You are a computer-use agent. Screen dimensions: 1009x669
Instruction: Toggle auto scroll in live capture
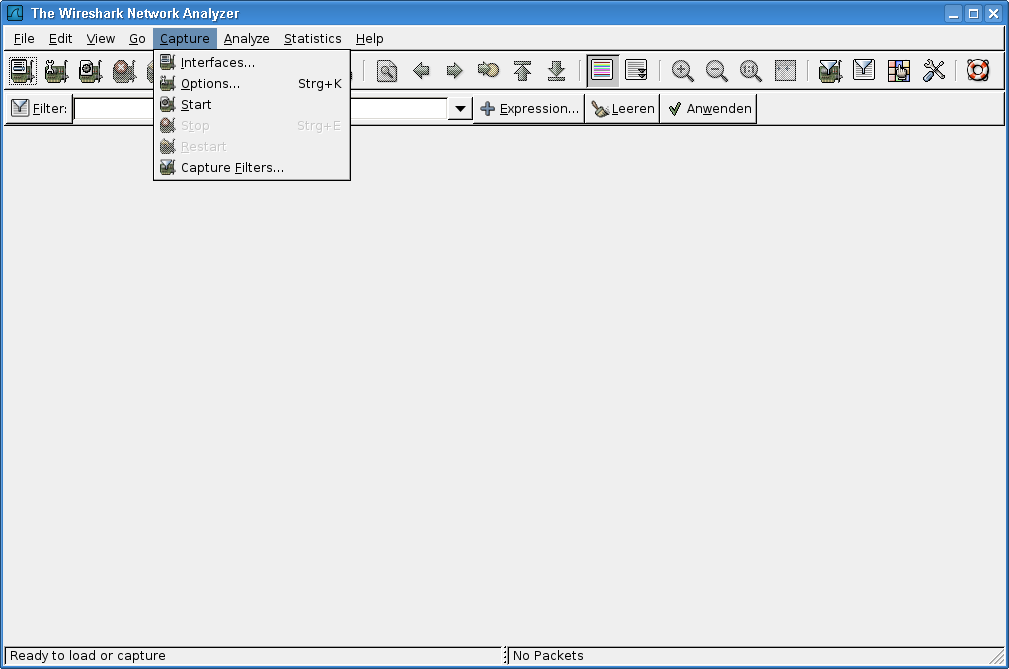pyautogui.click(x=636, y=71)
